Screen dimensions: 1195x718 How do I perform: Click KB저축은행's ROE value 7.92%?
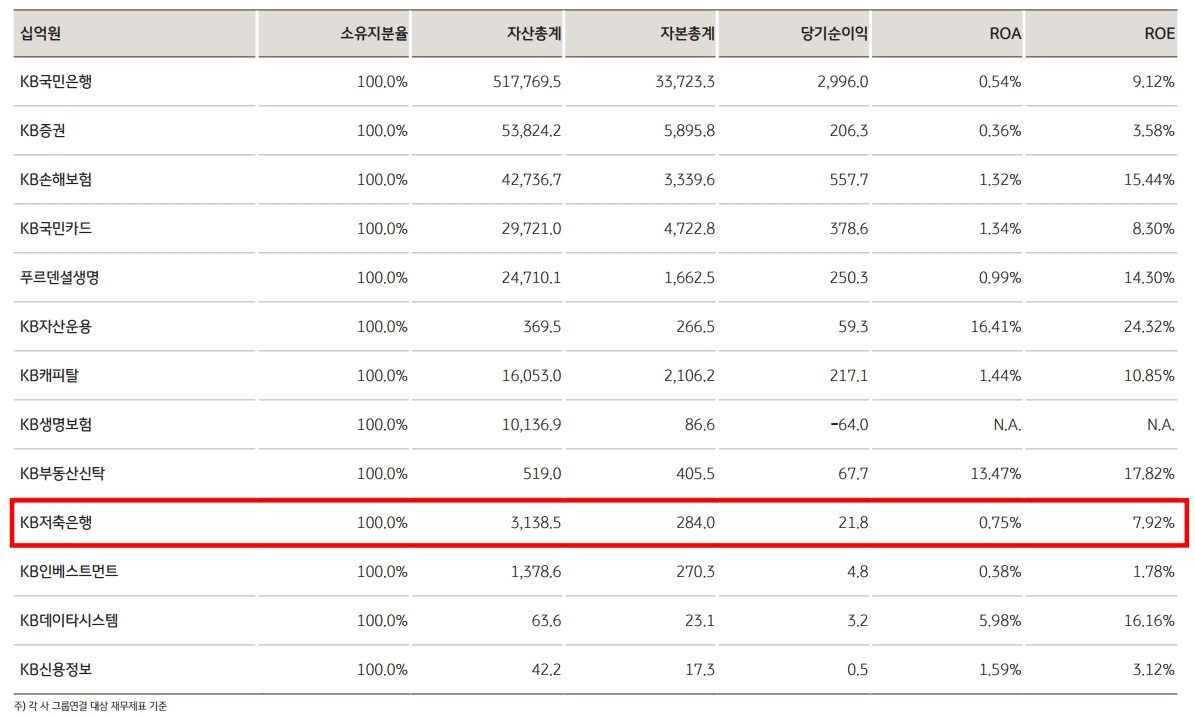click(x=1153, y=523)
